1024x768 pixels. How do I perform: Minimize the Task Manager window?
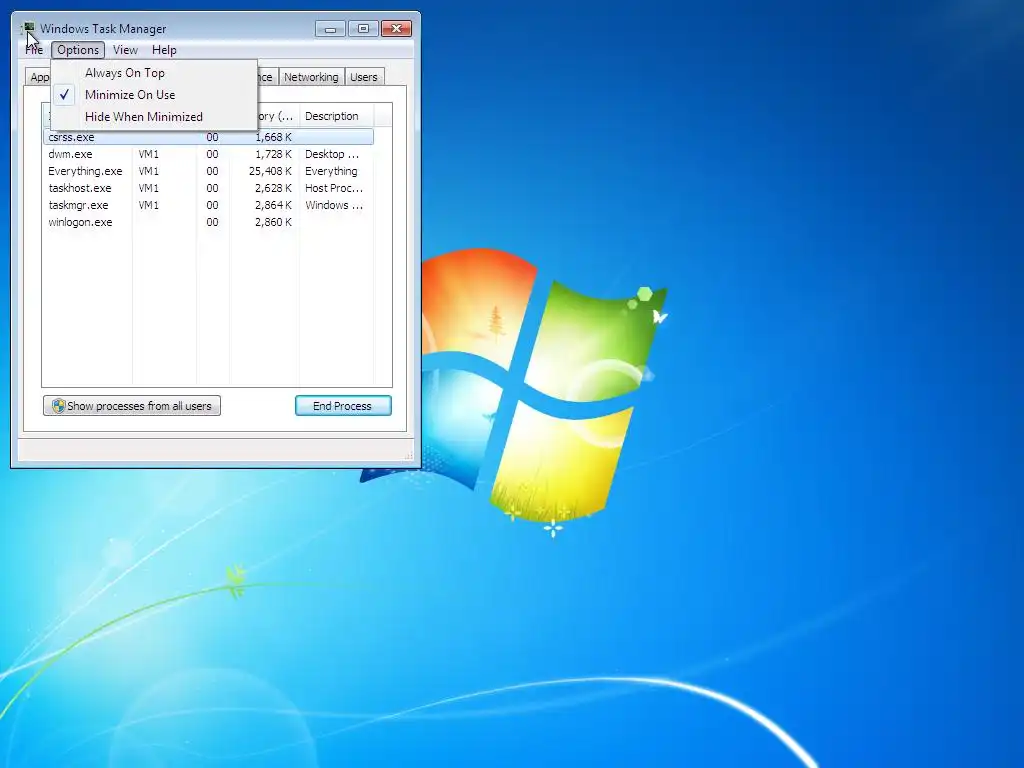(x=330, y=29)
